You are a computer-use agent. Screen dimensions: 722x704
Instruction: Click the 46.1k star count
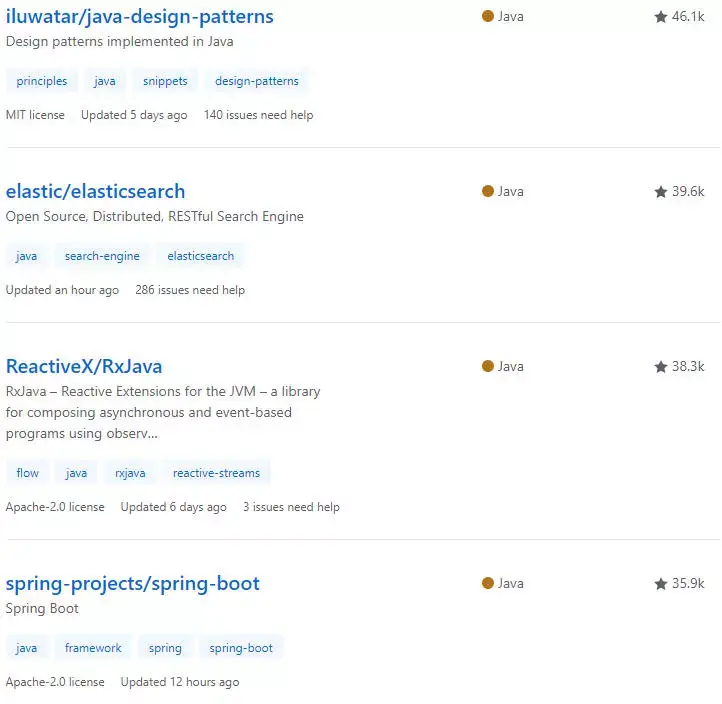[x=688, y=17]
